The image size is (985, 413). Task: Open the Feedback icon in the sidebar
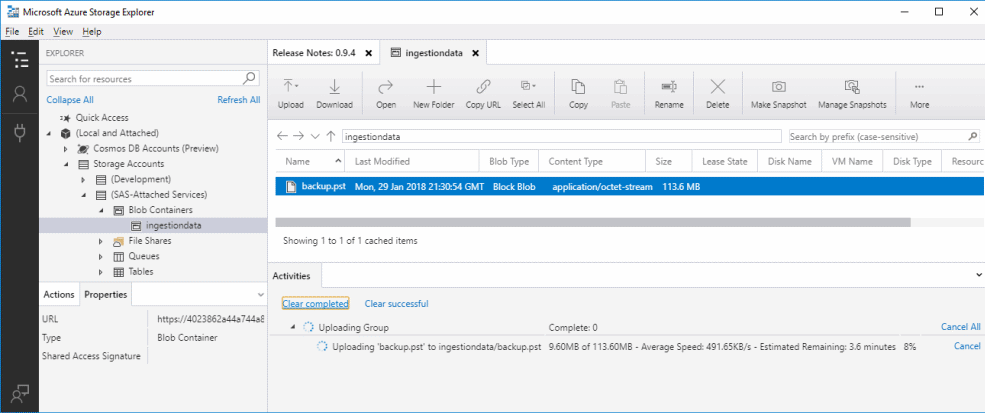tap(20, 392)
